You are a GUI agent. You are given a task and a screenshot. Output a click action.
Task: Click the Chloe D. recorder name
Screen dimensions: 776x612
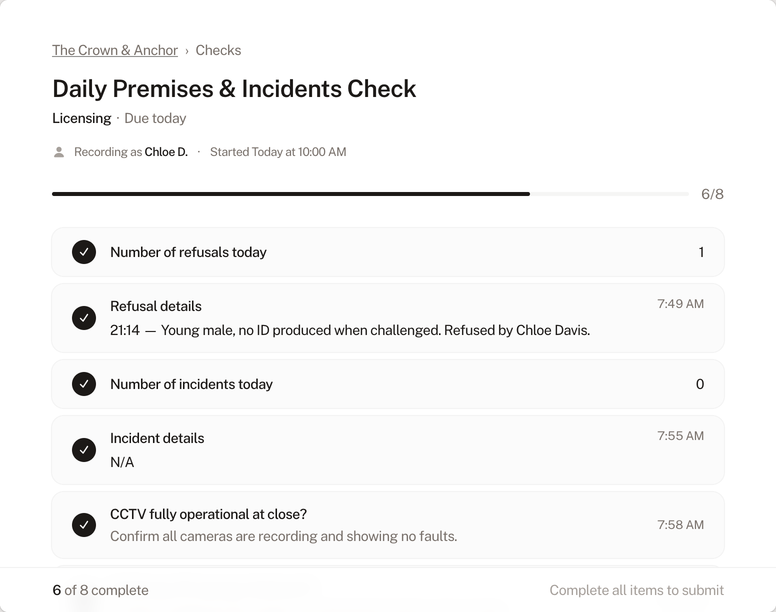[166, 152]
